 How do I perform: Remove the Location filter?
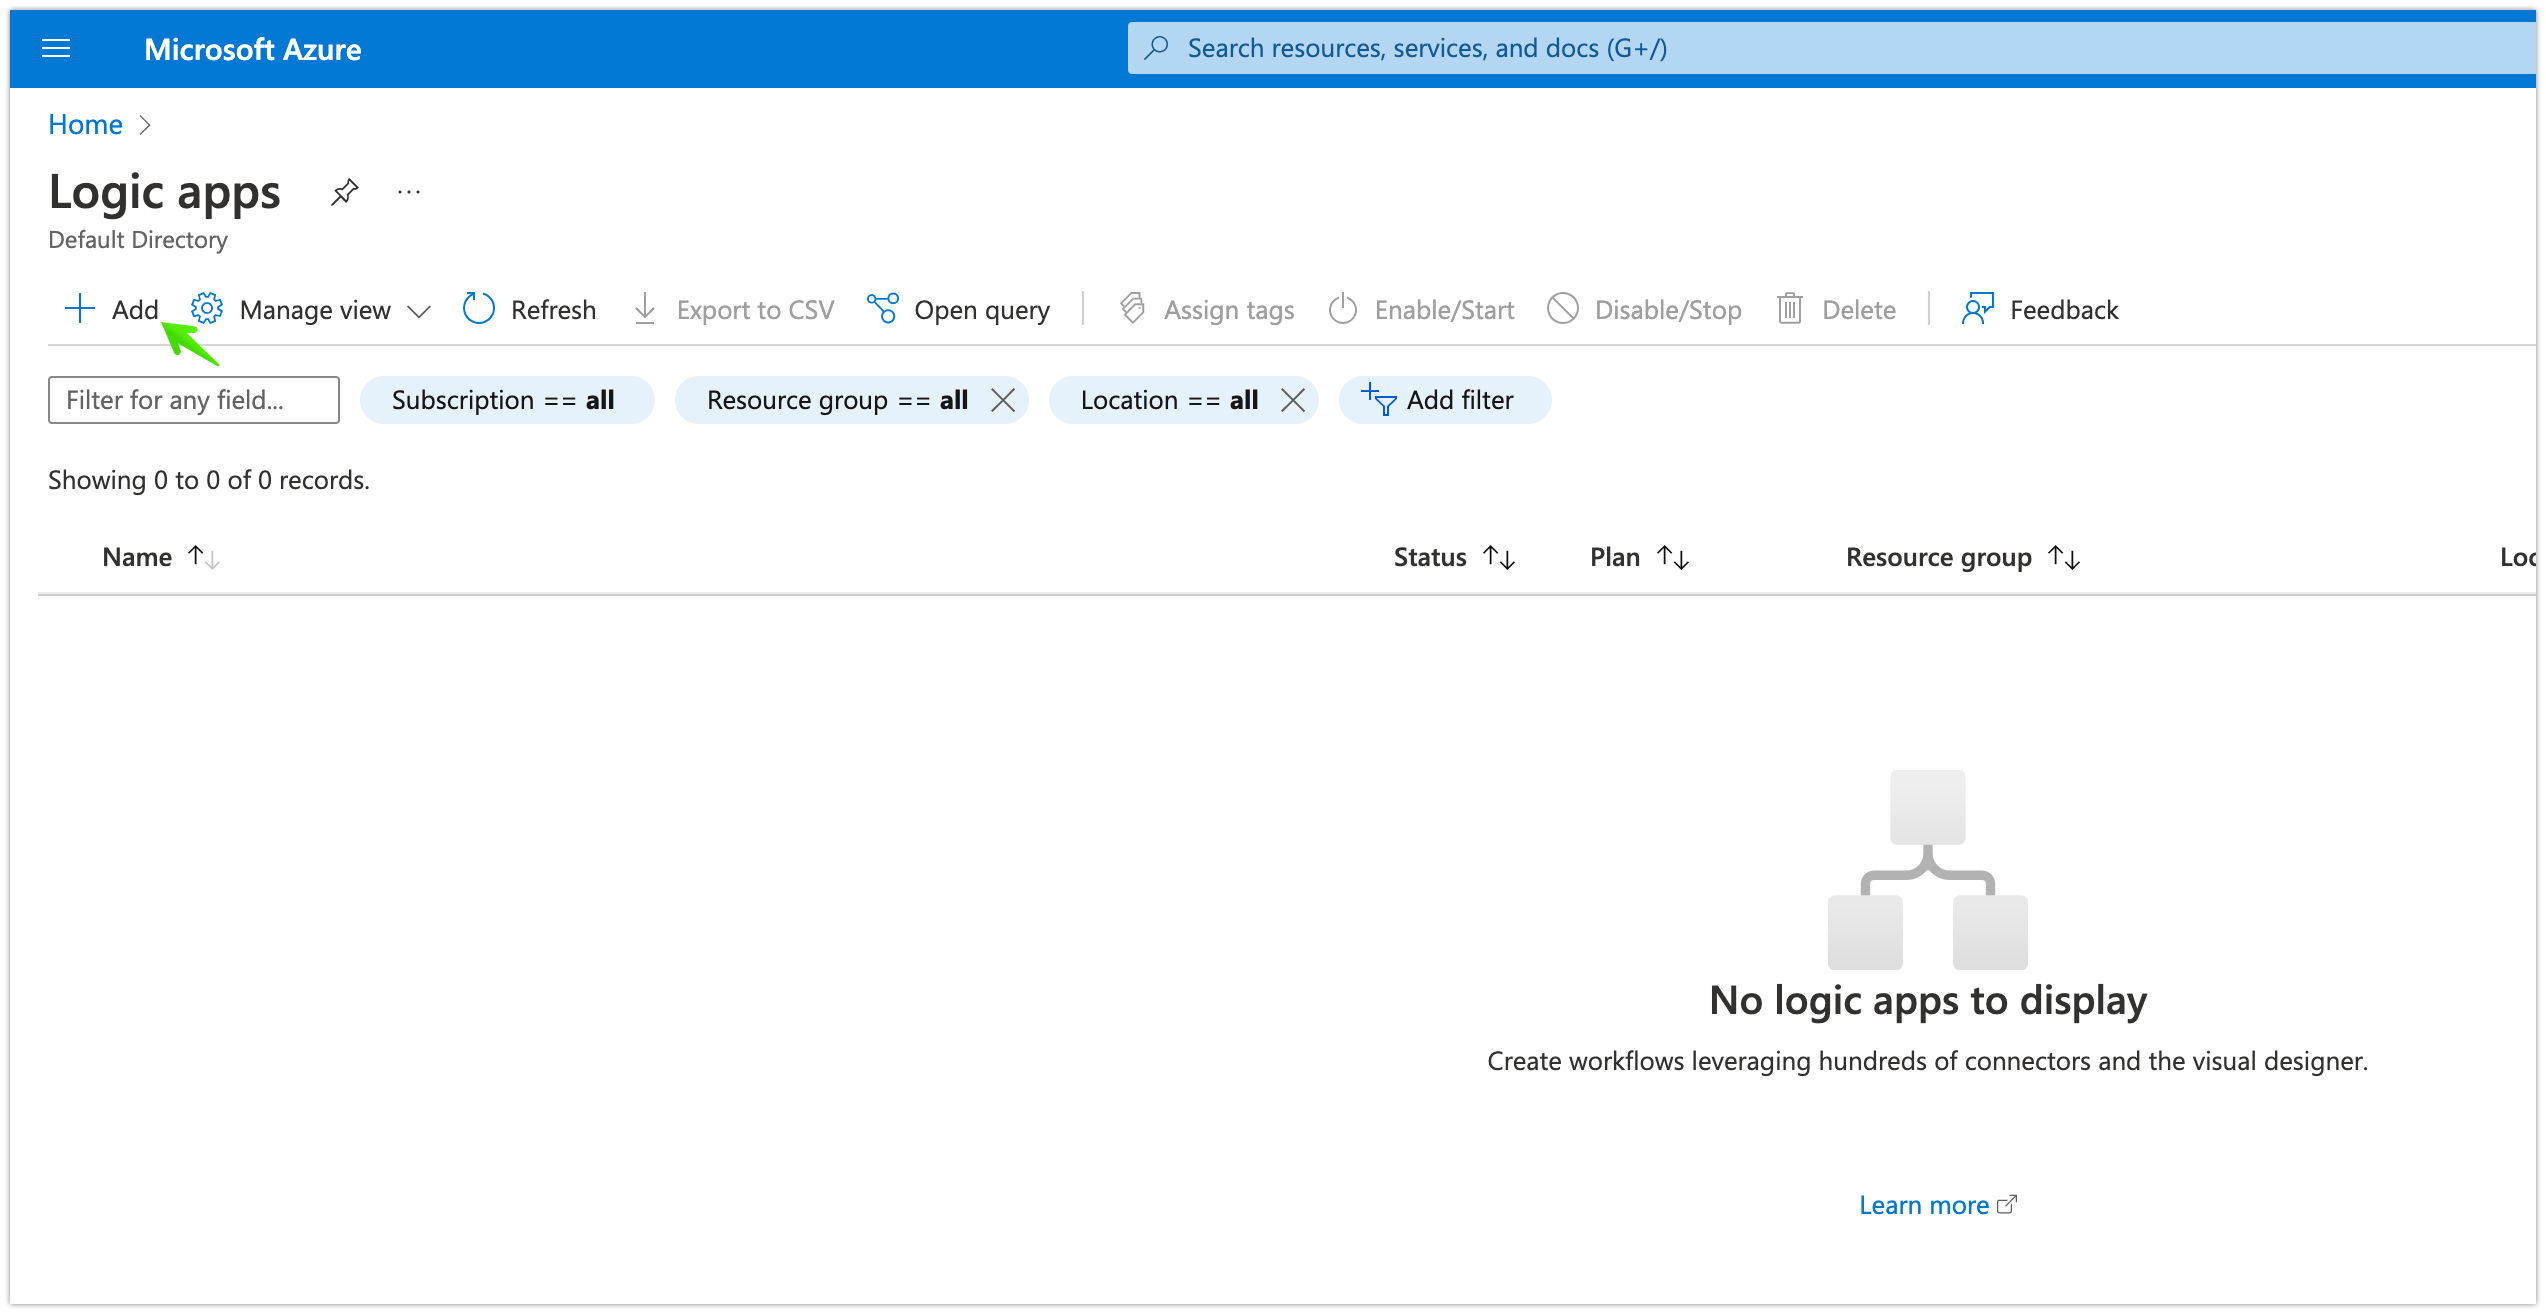[1293, 400]
